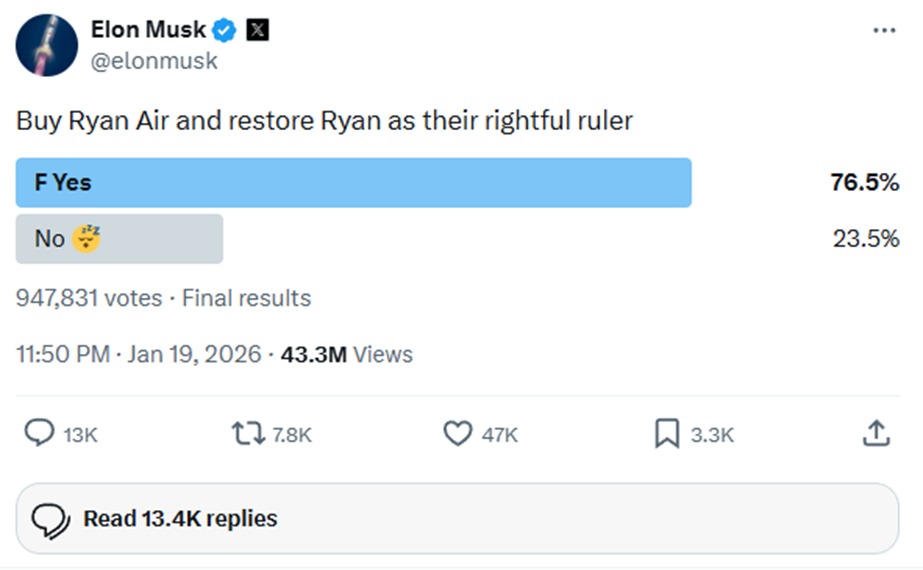Click the 43.3M Views count

(x=347, y=354)
